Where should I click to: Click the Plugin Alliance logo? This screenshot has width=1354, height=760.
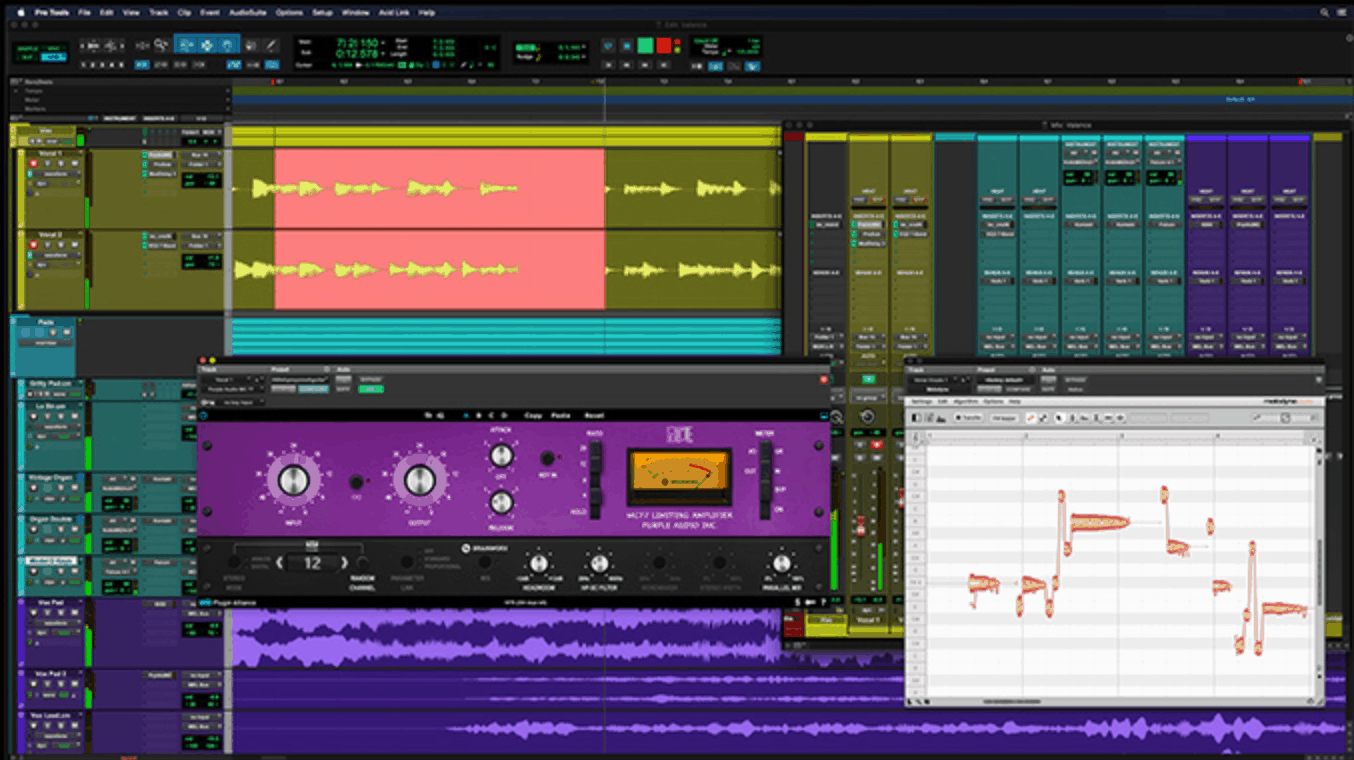click(x=227, y=602)
